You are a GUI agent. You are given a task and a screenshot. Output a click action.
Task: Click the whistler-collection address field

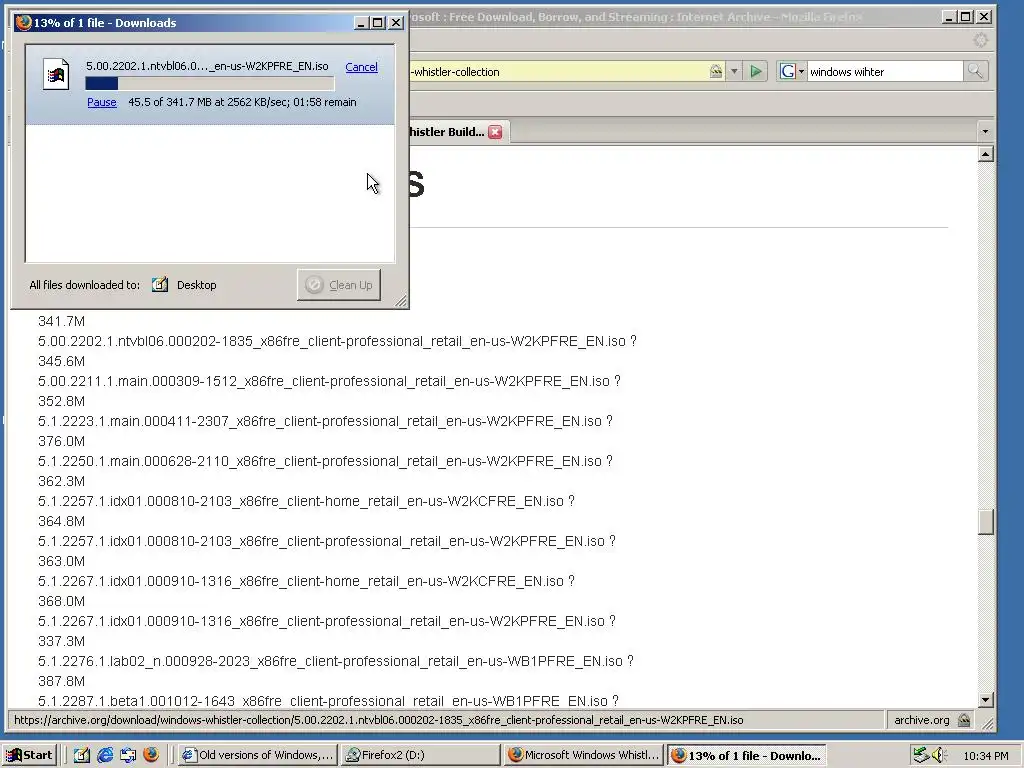559,71
